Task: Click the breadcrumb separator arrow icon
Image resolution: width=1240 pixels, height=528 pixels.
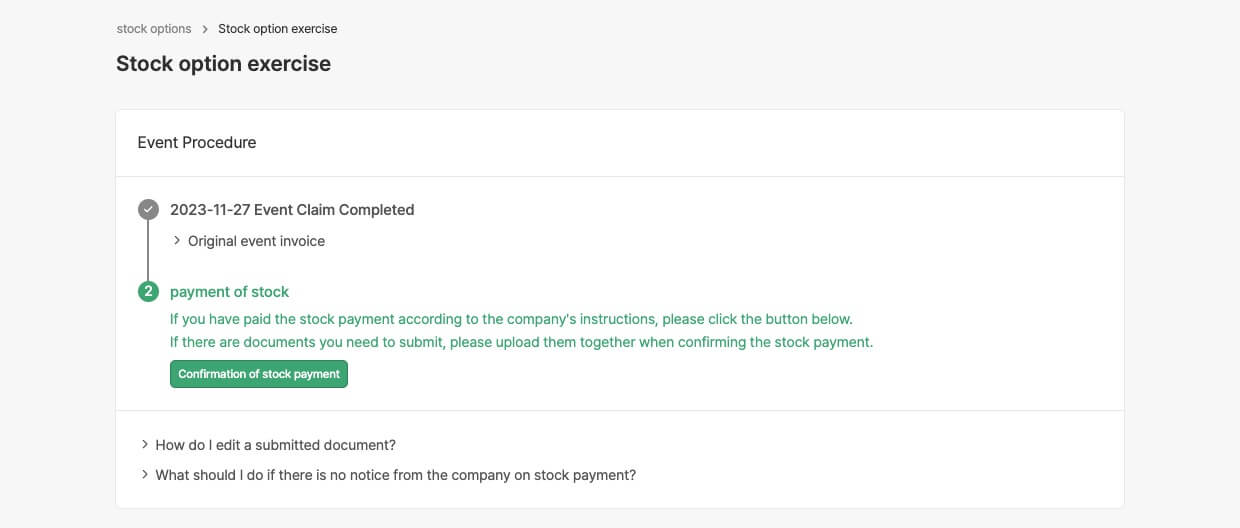Action: coord(205,29)
